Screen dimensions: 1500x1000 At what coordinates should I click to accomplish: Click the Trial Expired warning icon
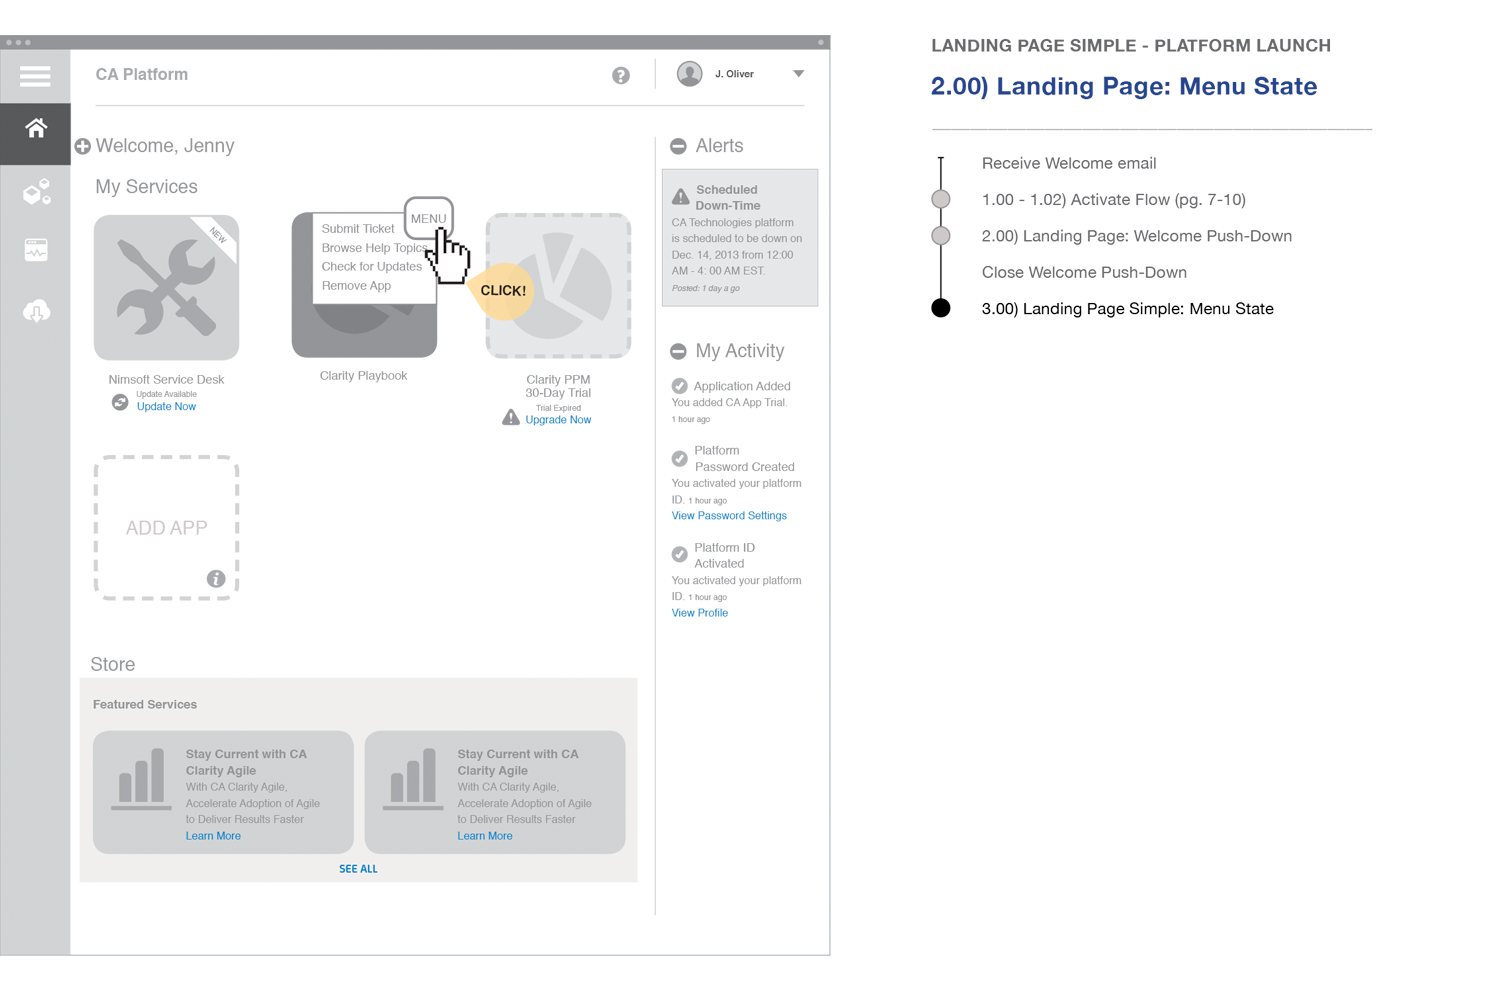[x=511, y=417]
